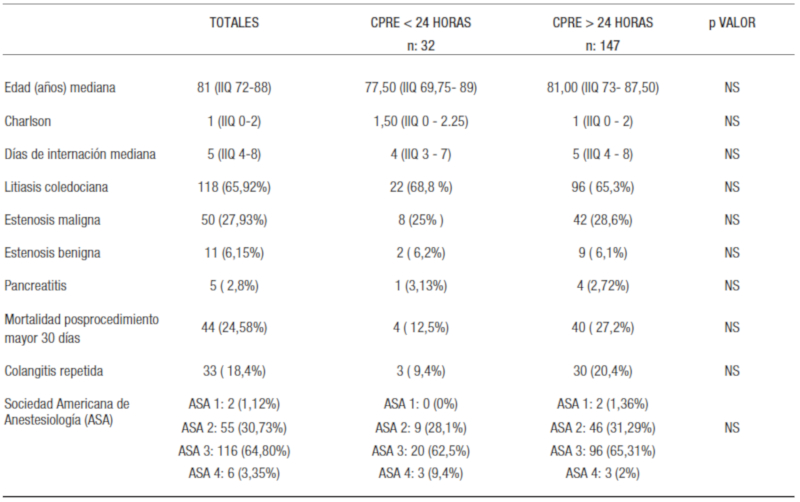The image size is (800, 502).
Task: Select the 'Colangitis repetida' row label
Action: tap(57, 369)
